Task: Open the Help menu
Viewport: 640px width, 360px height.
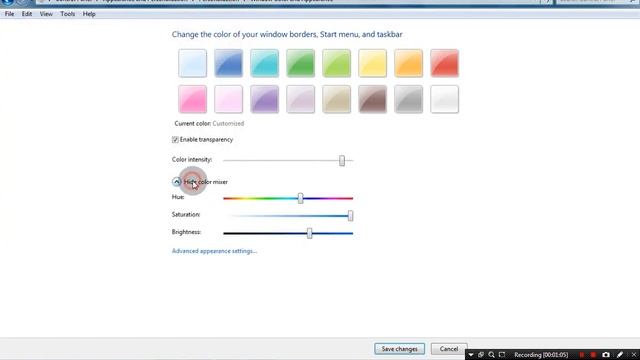Action: (x=89, y=14)
